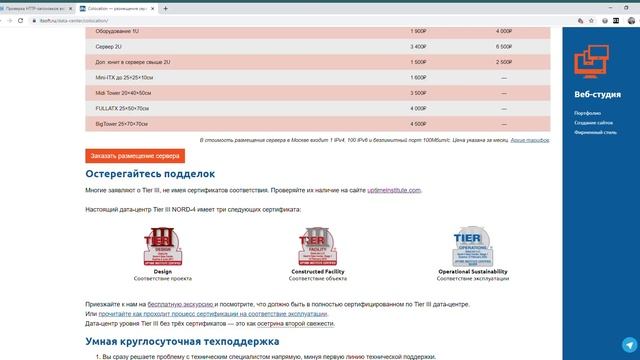
Task: Open the Telegram chat bubble
Action: click(629, 345)
